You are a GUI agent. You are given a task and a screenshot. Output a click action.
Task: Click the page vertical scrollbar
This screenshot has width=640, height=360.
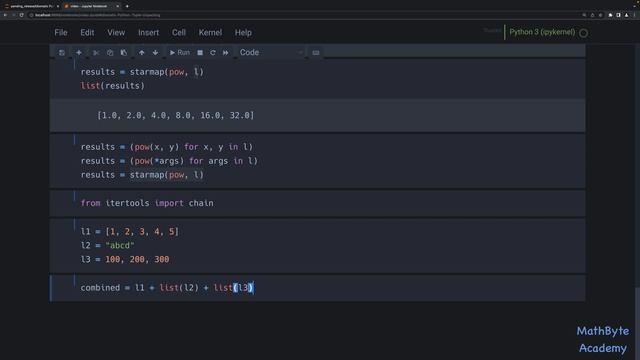[x=638, y=324]
